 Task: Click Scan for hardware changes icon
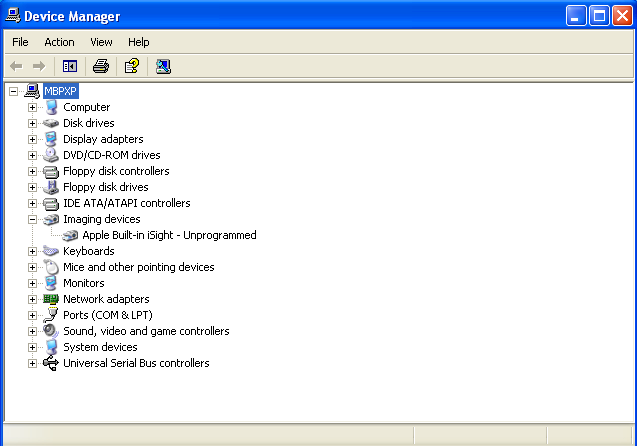[x=163, y=66]
